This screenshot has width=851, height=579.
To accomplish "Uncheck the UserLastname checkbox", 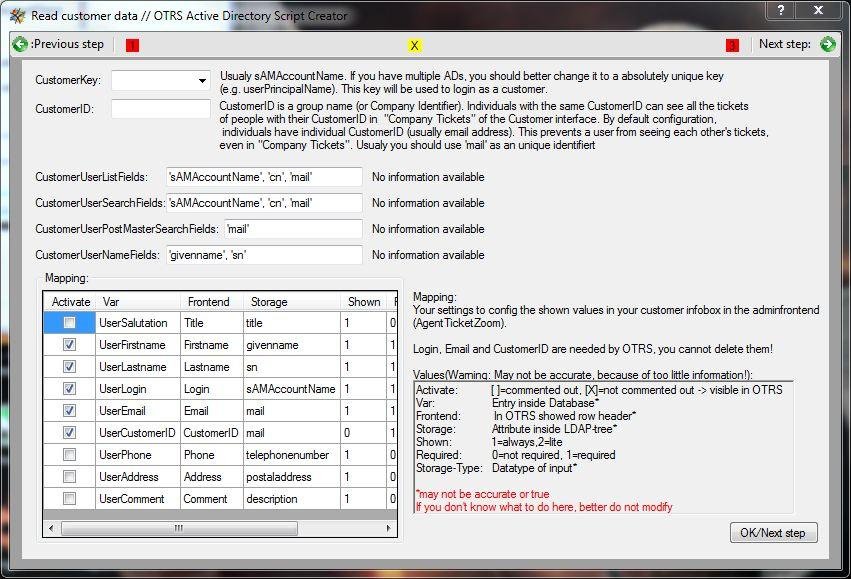I will pyautogui.click(x=69, y=367).
